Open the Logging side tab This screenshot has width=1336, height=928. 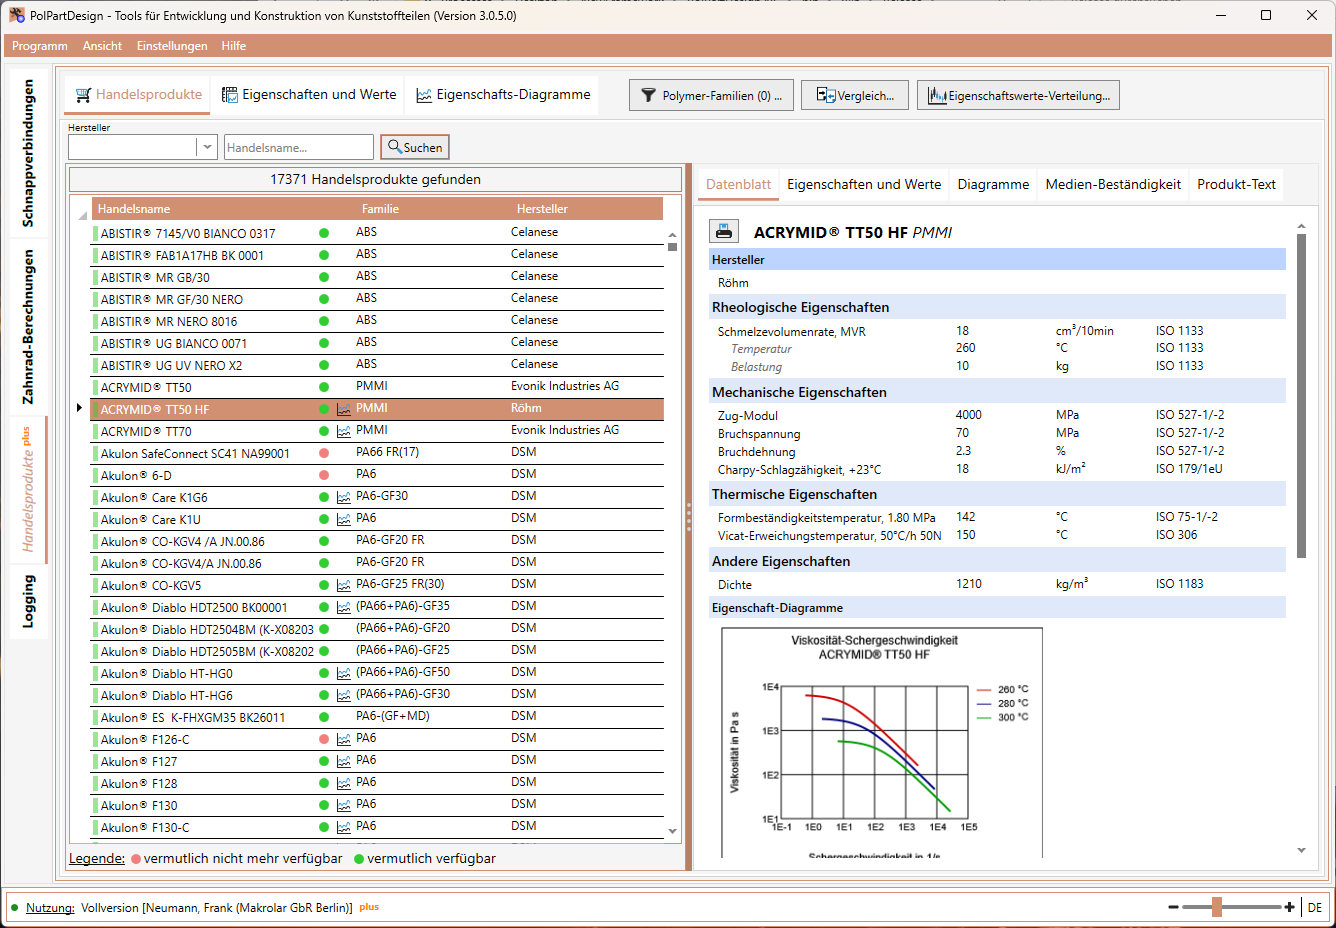click(28, 601)
